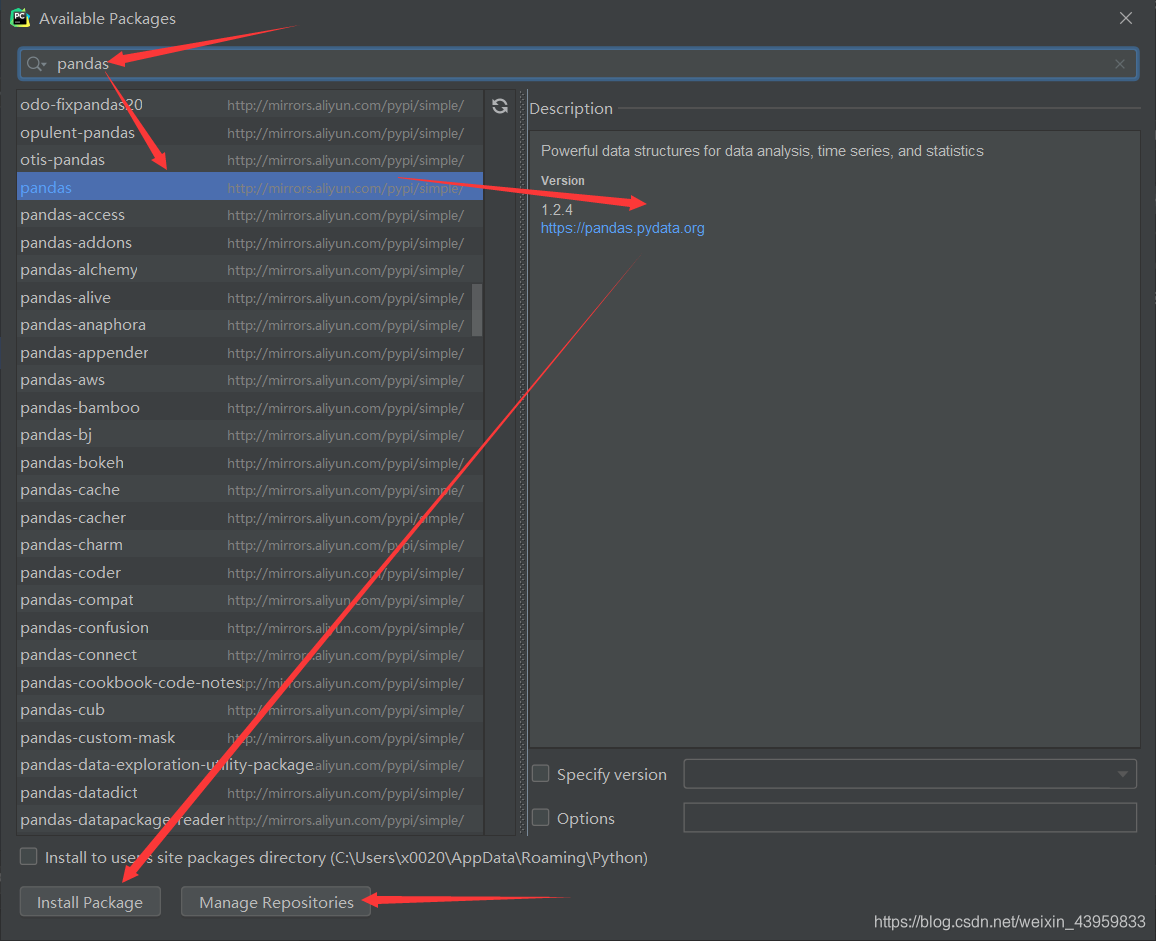
Task: Select pandas-alchemy in the list
Action: [250, 270]
